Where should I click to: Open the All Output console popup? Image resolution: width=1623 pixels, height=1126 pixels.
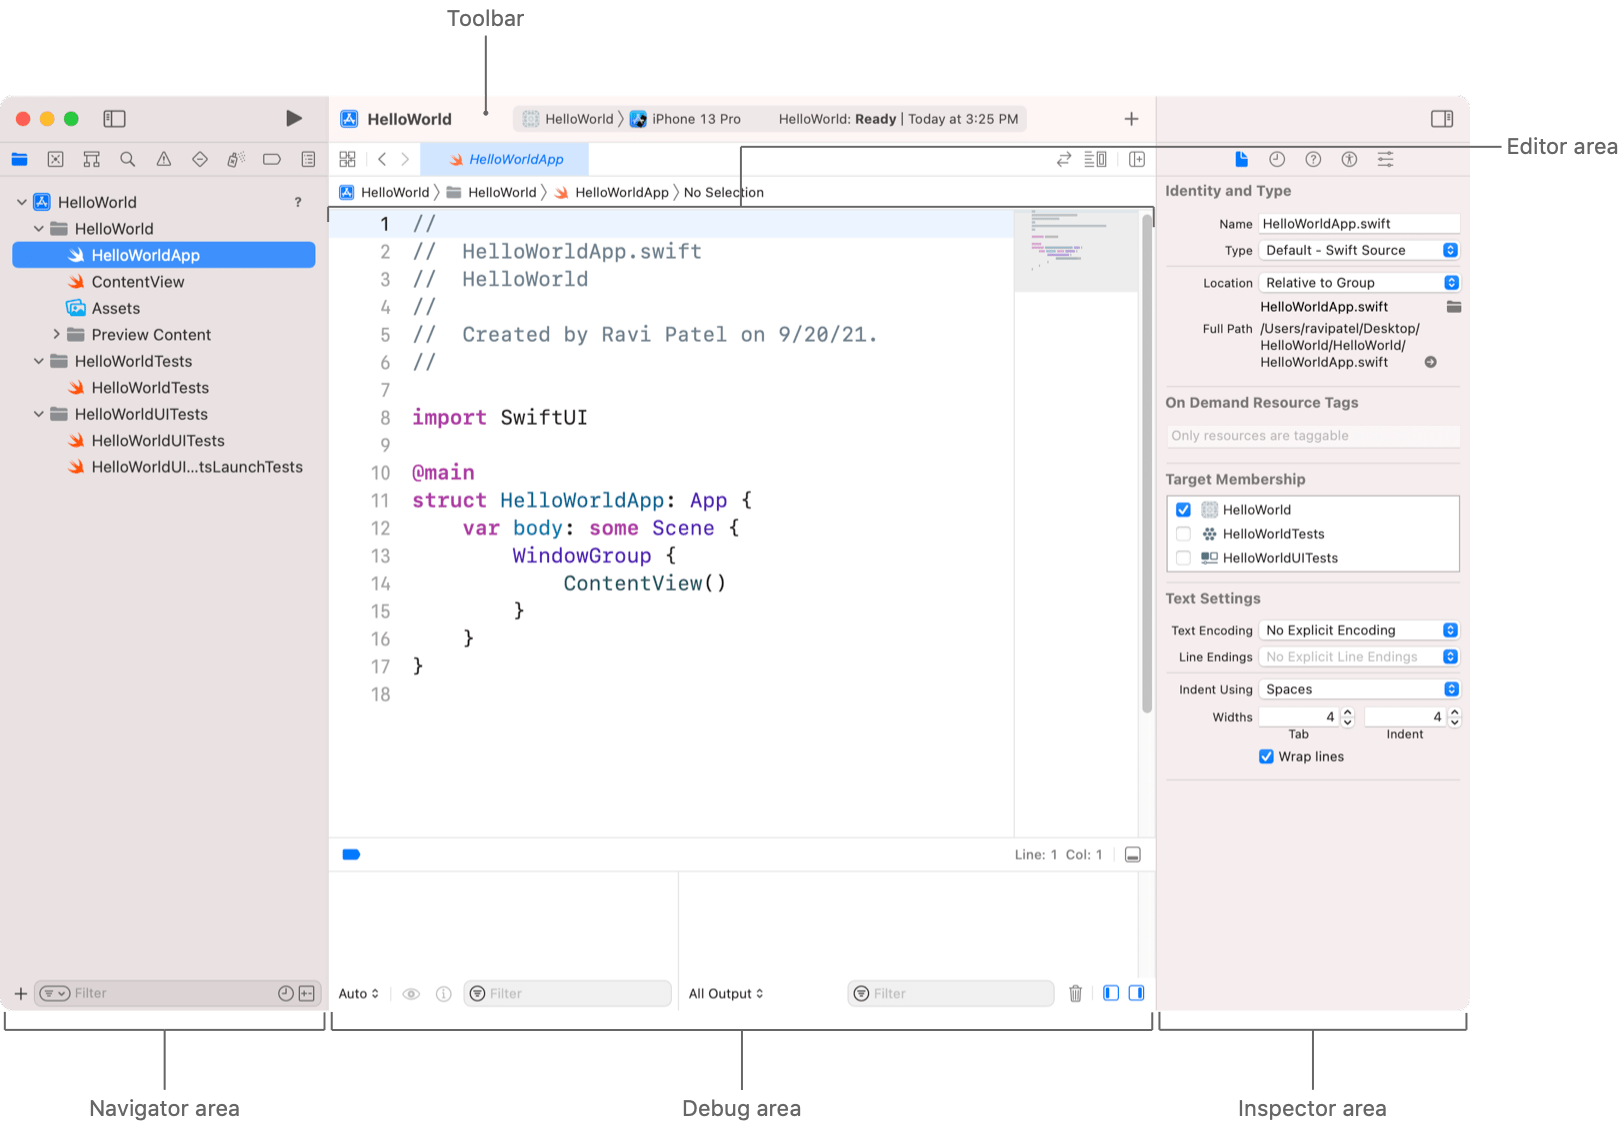pyautogui.click(x=726, y=993)
